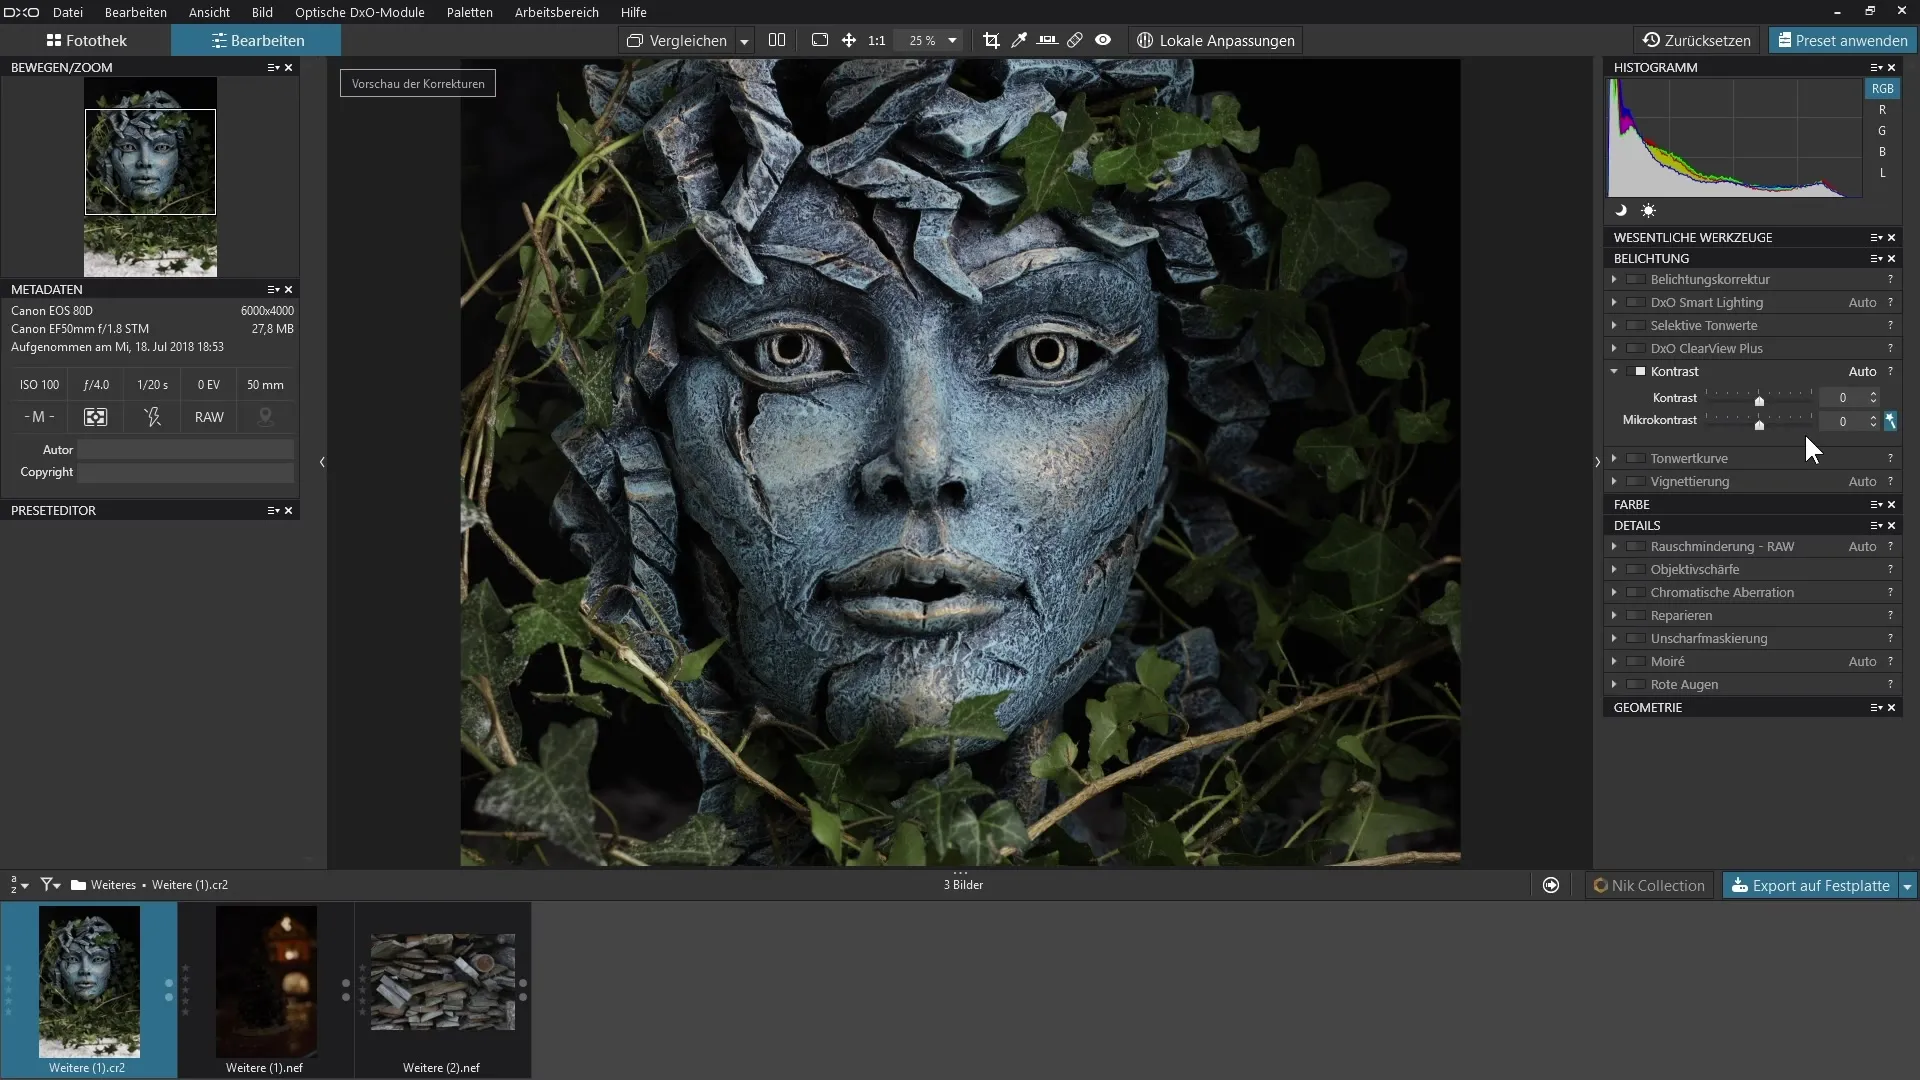Show histogram highlight clipping sun icon
Viewport: 1920px width, 1080px height.
1648,211
